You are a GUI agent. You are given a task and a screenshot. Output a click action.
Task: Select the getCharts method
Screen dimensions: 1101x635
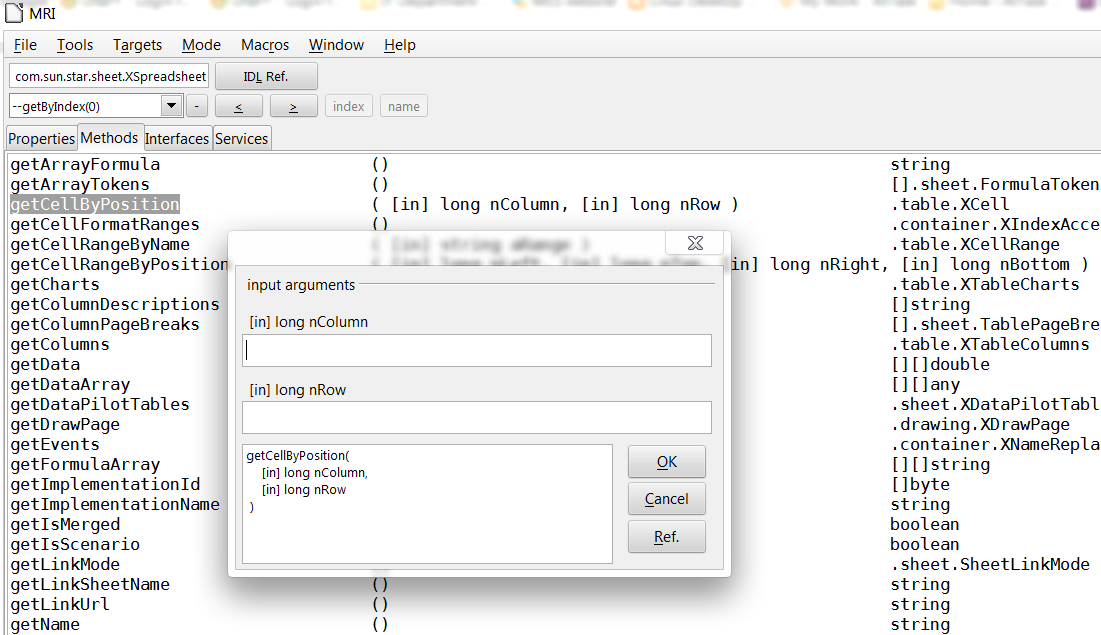[x=55, y=284]
